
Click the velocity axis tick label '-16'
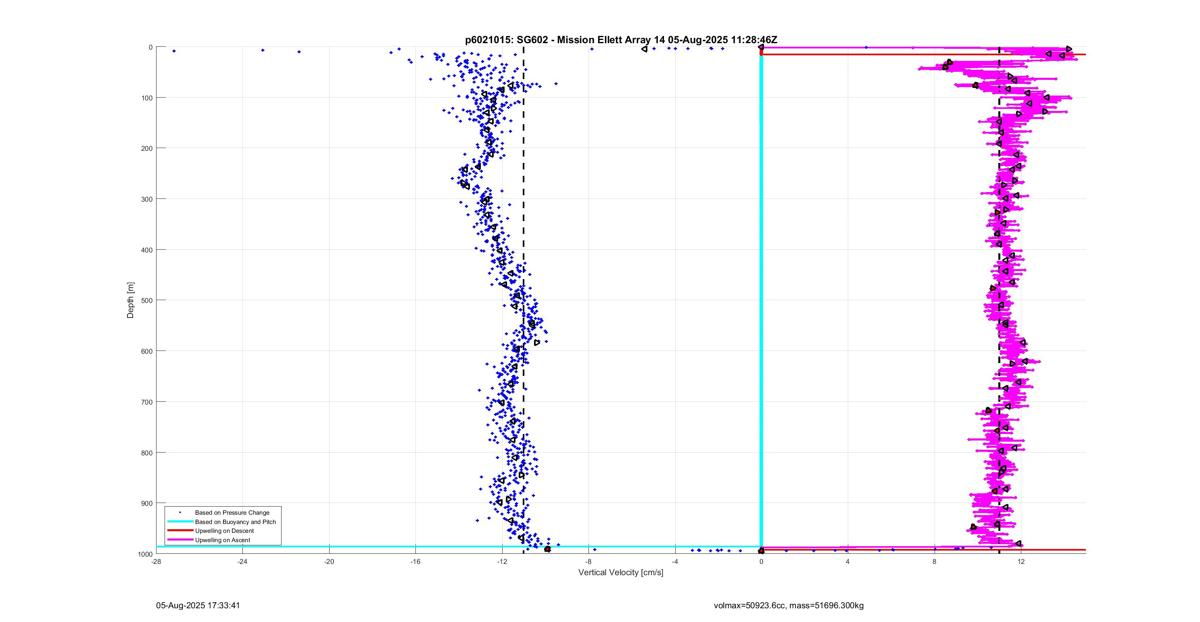click(415, 562)
